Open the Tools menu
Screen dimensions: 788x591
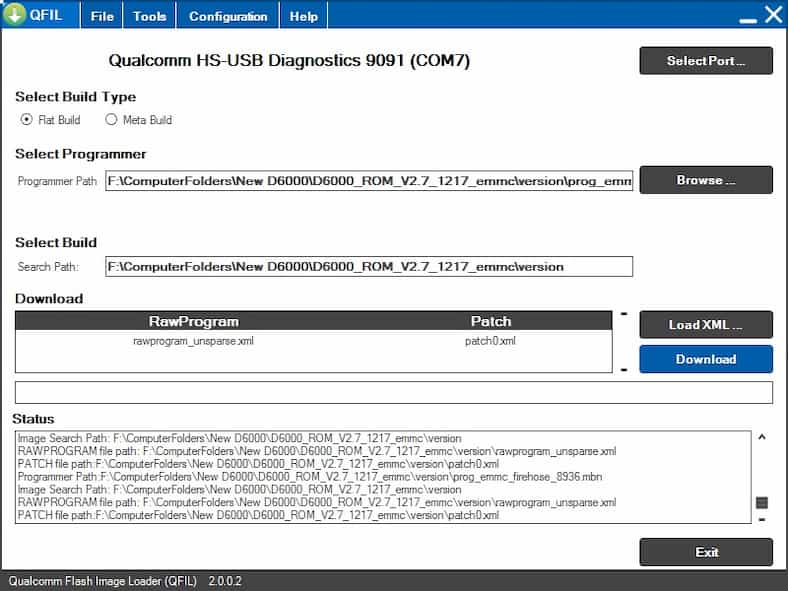(150, 16)
